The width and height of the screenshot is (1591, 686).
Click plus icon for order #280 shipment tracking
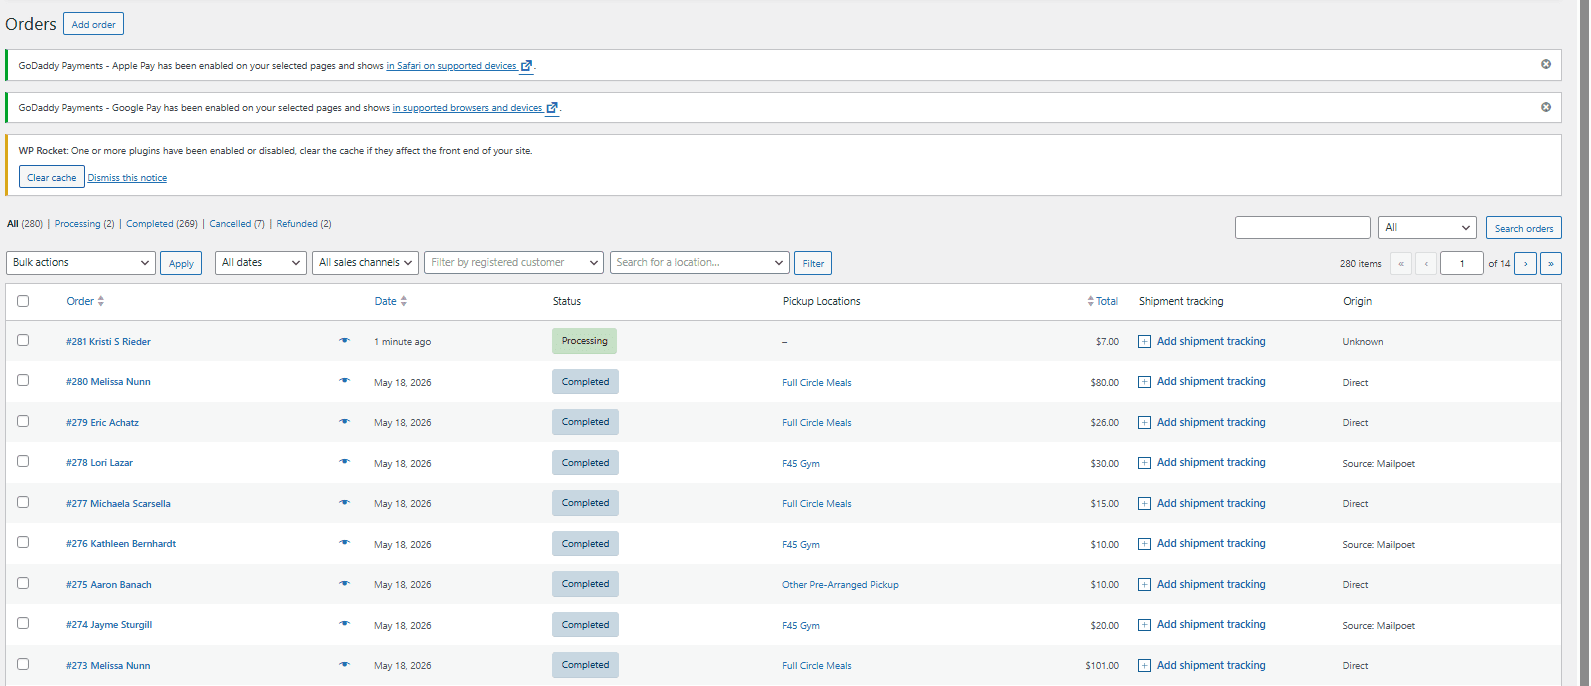(1144, 382)
